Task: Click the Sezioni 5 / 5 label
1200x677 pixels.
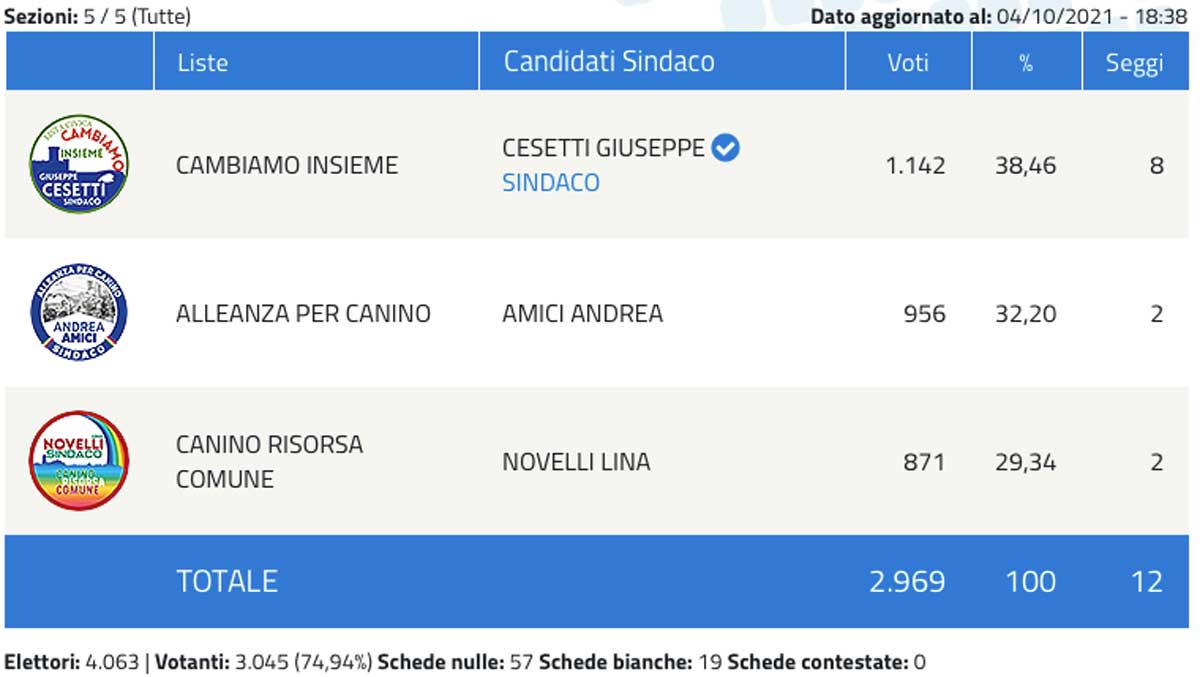Action: [97, 16]
